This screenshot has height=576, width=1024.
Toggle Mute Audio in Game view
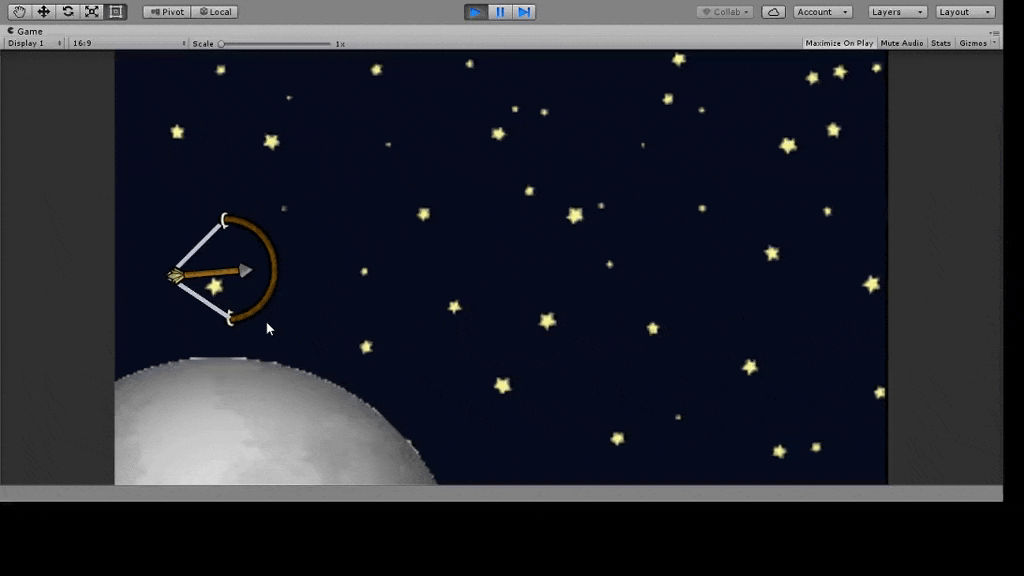click(902, 43)
